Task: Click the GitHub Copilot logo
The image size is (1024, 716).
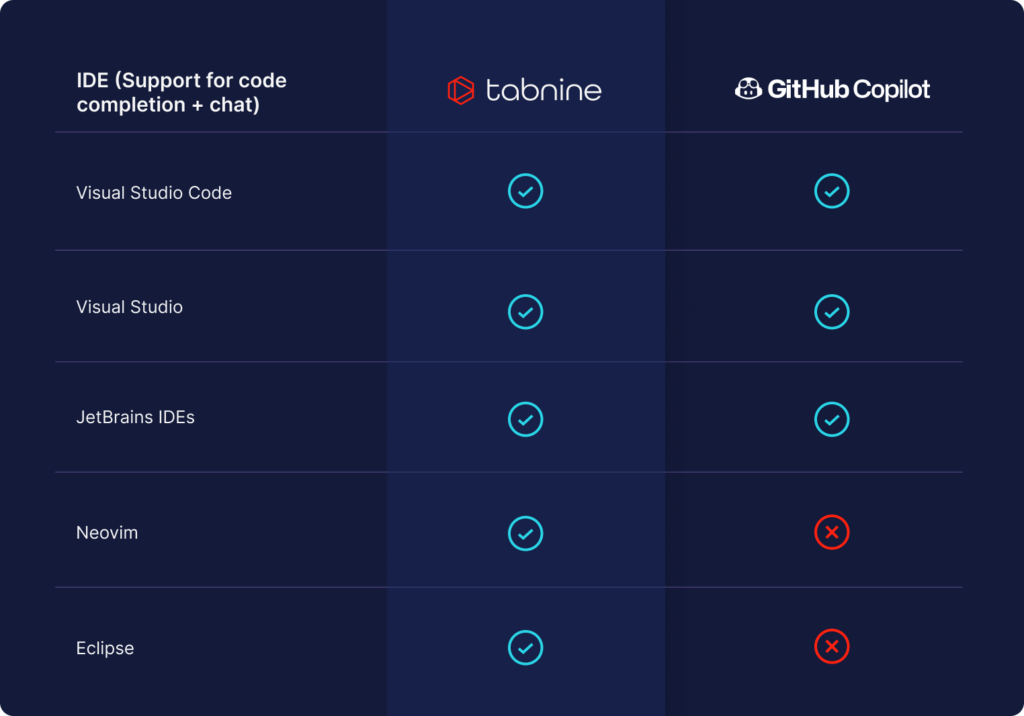Action: pyautogui.click(x=832, y=90)
